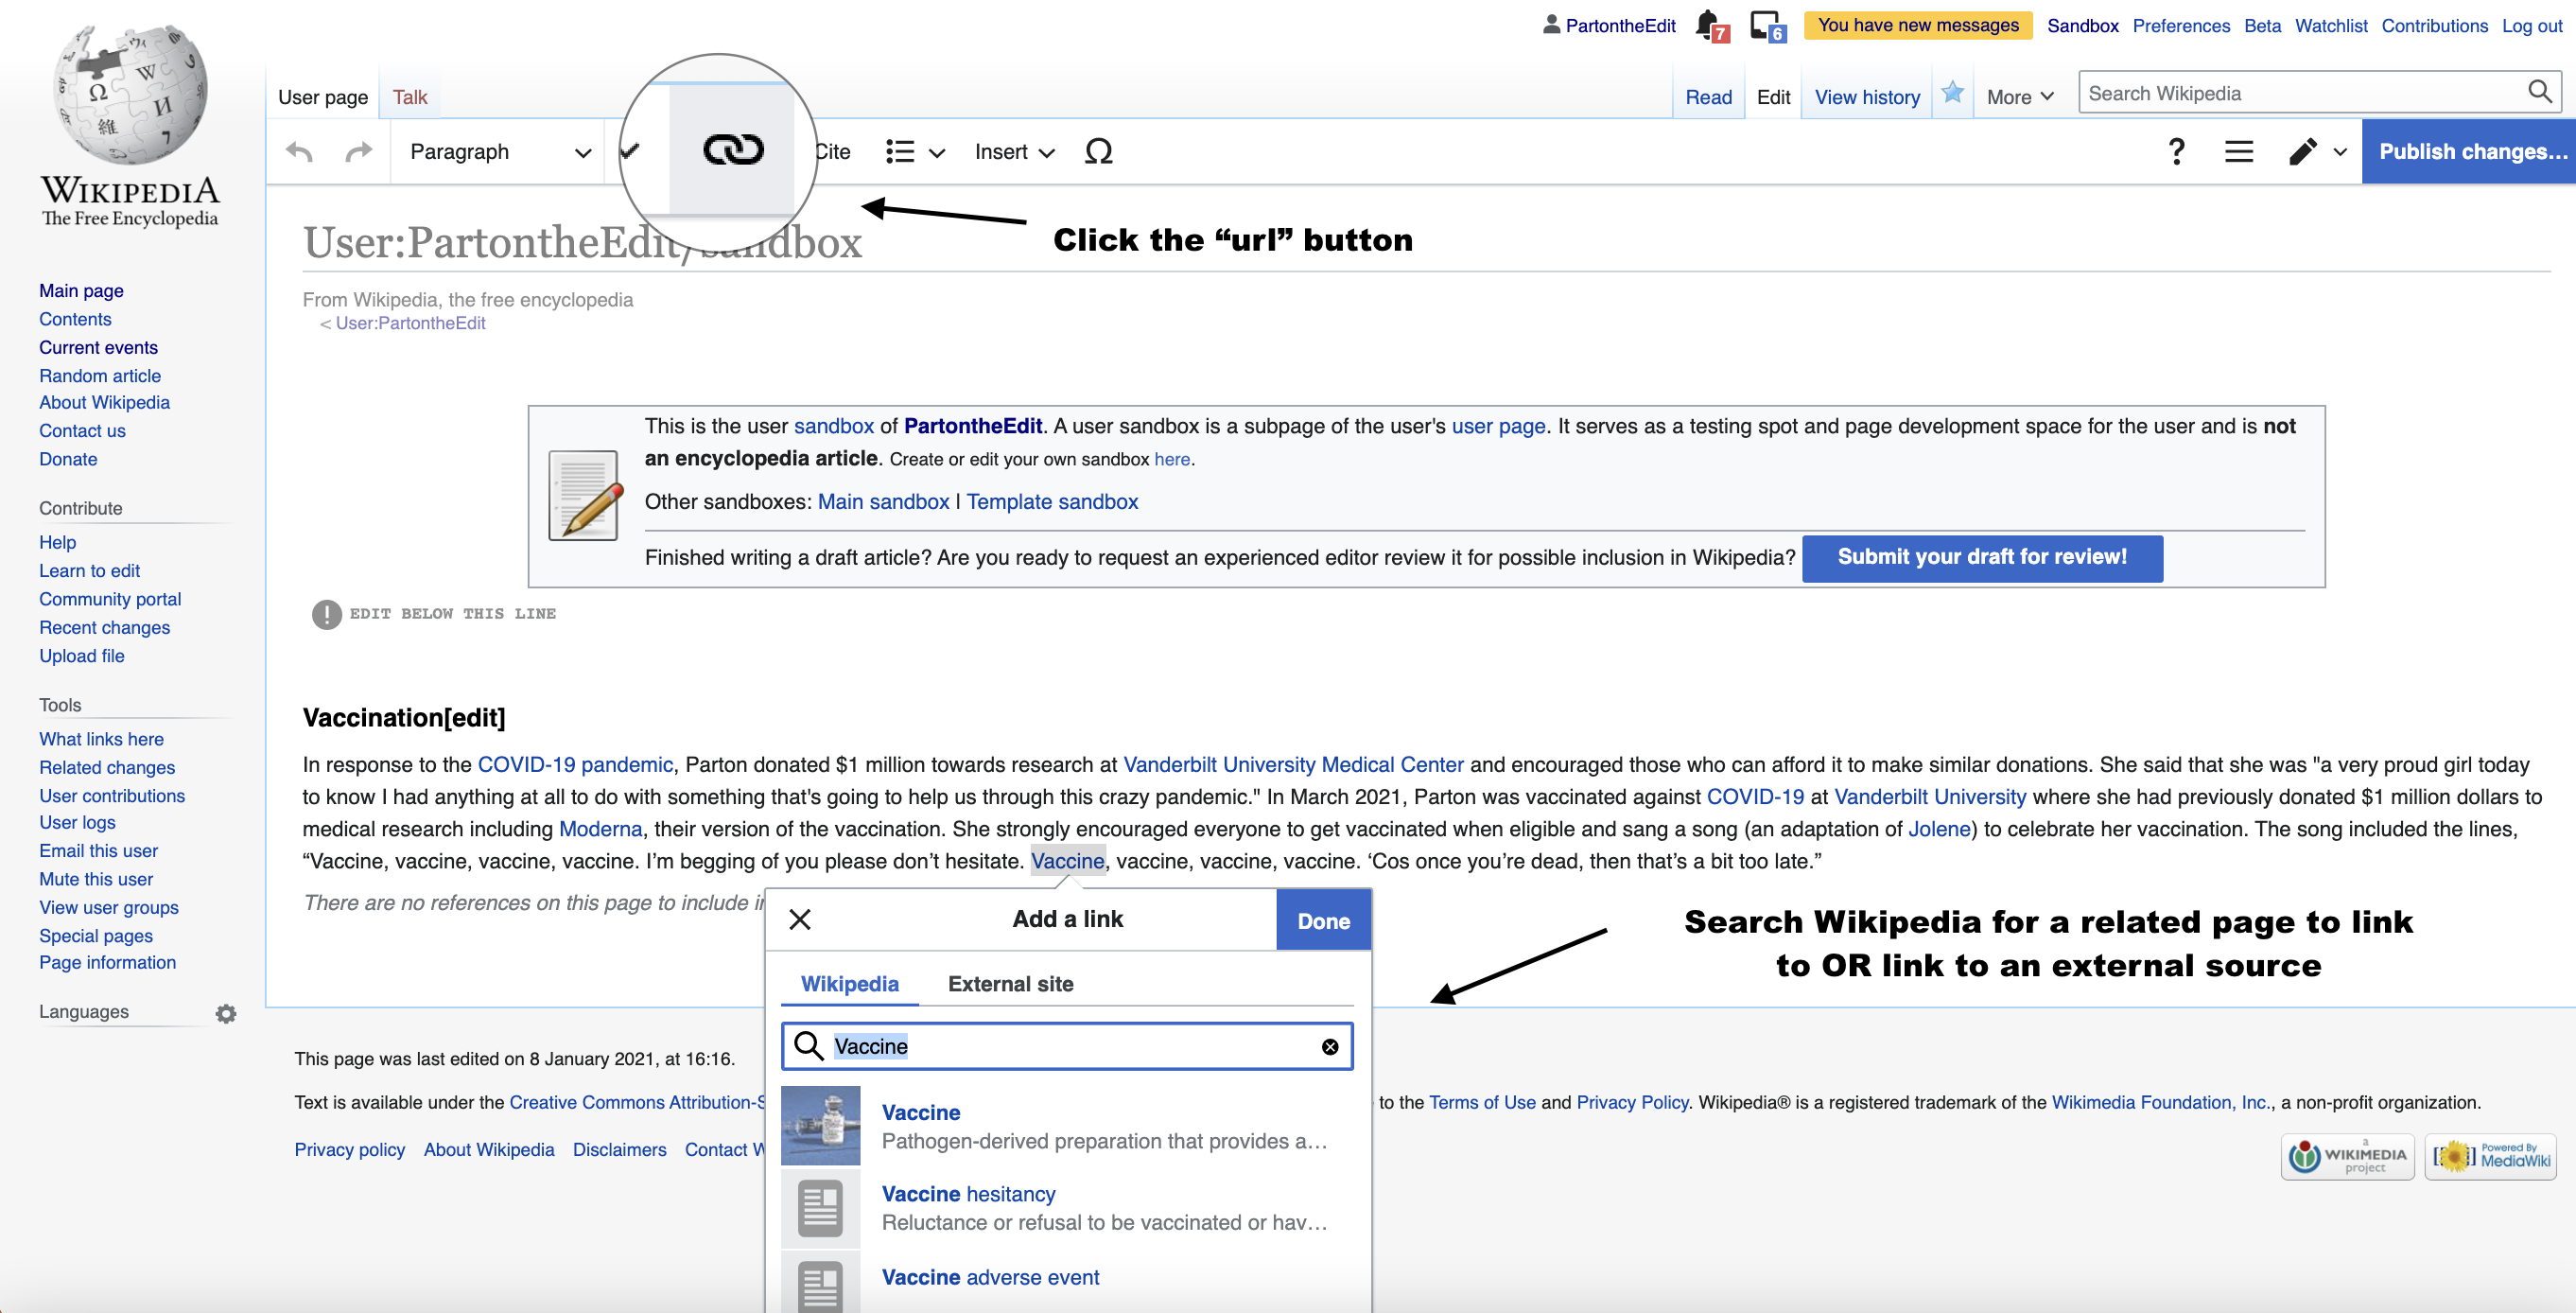
Task: Open the Cite menu
Action: pos(832,151)
